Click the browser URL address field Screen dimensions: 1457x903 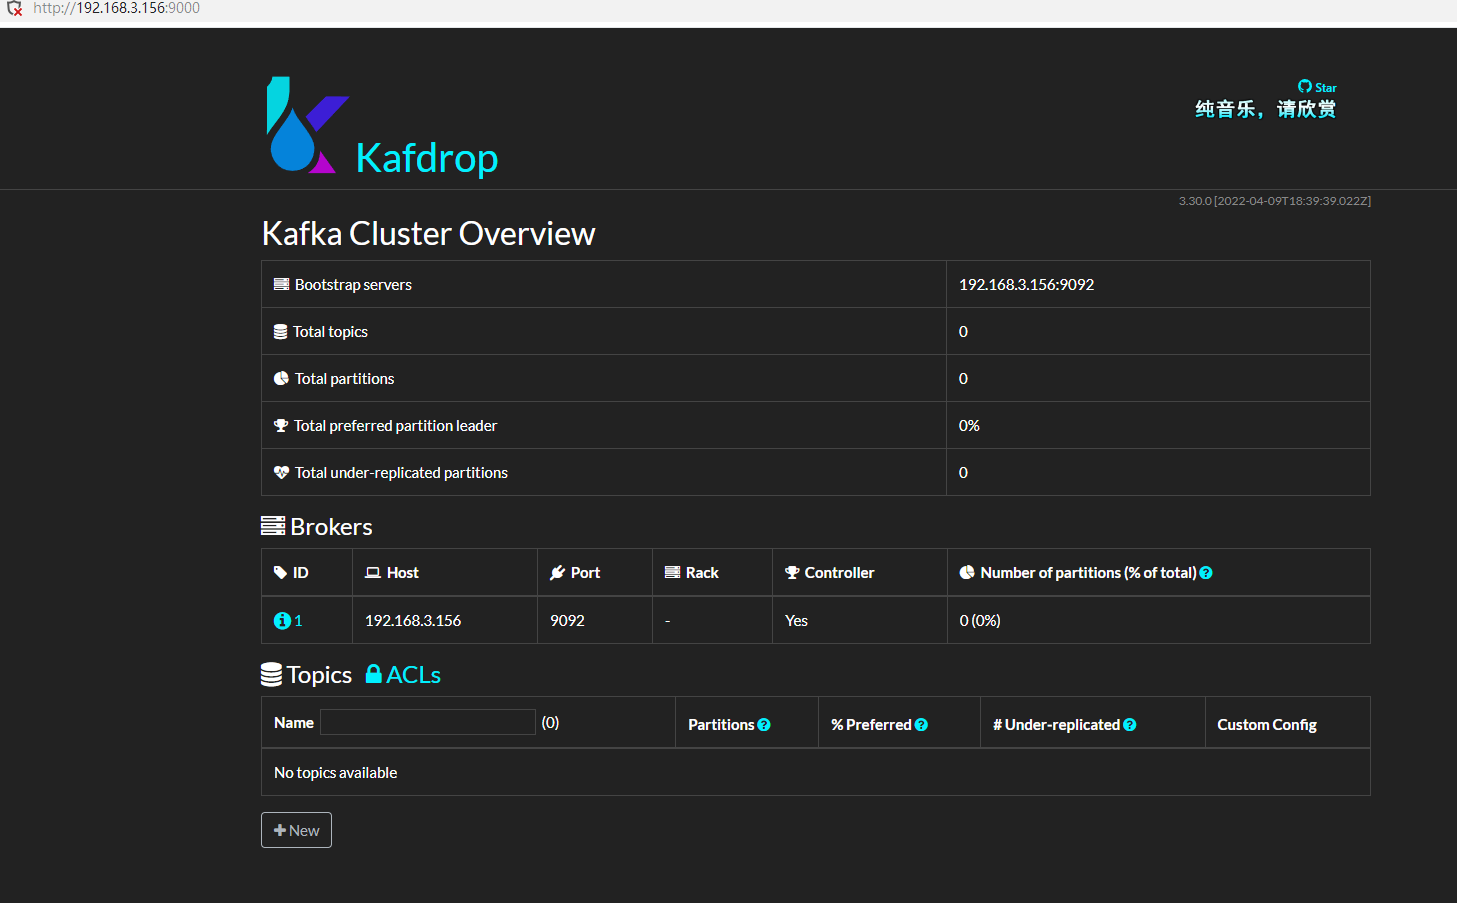point(116,8)
